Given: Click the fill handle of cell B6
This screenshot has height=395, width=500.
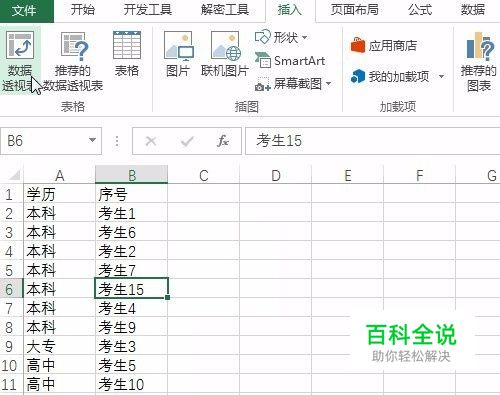Looking at the screenshot, I should pos(167,297).
